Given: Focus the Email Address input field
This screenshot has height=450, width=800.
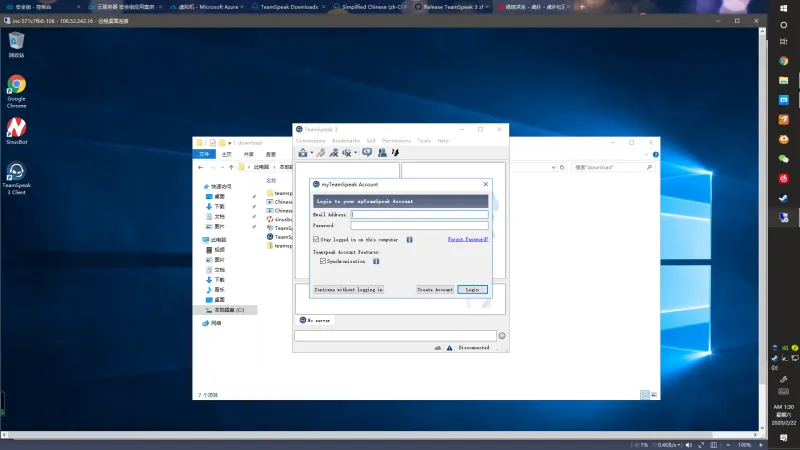Looking at the screenshot, I should coord(419,215).
